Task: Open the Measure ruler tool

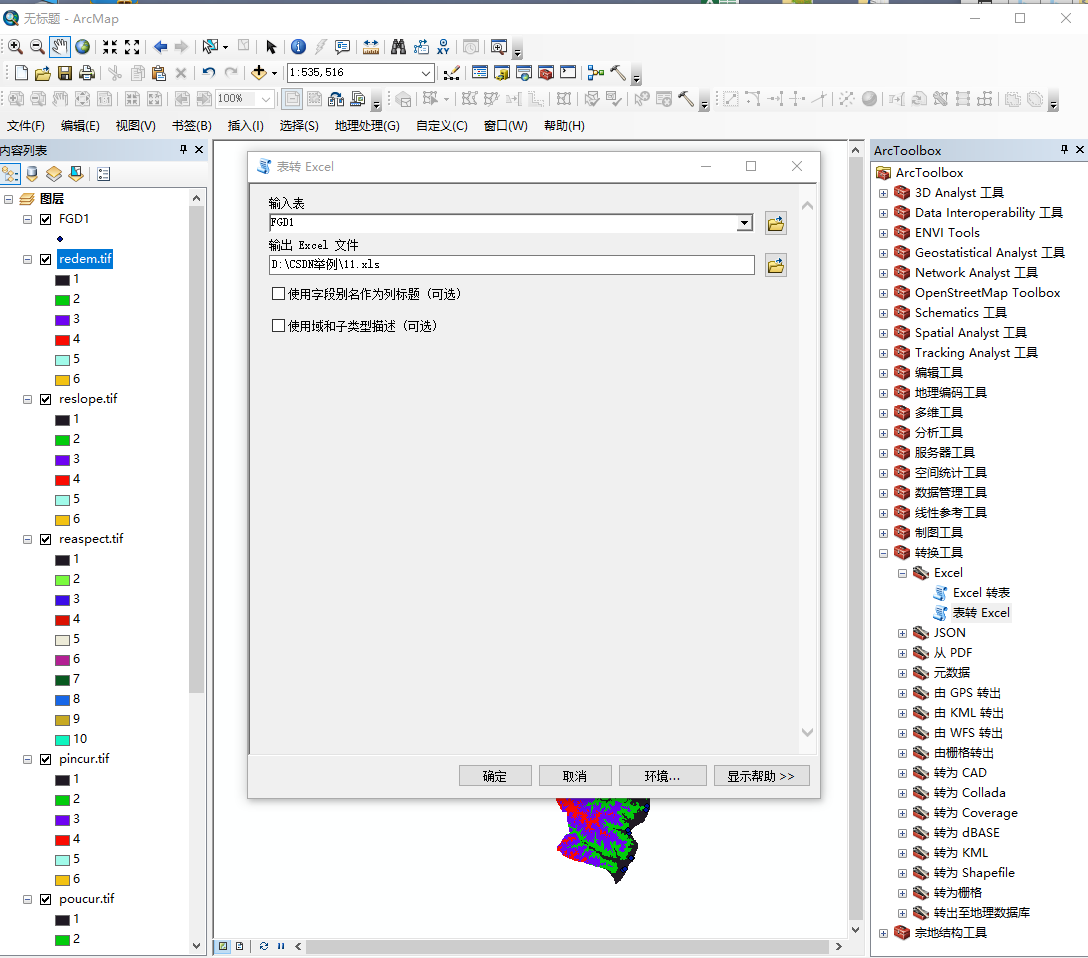Action: pos(371,46)
